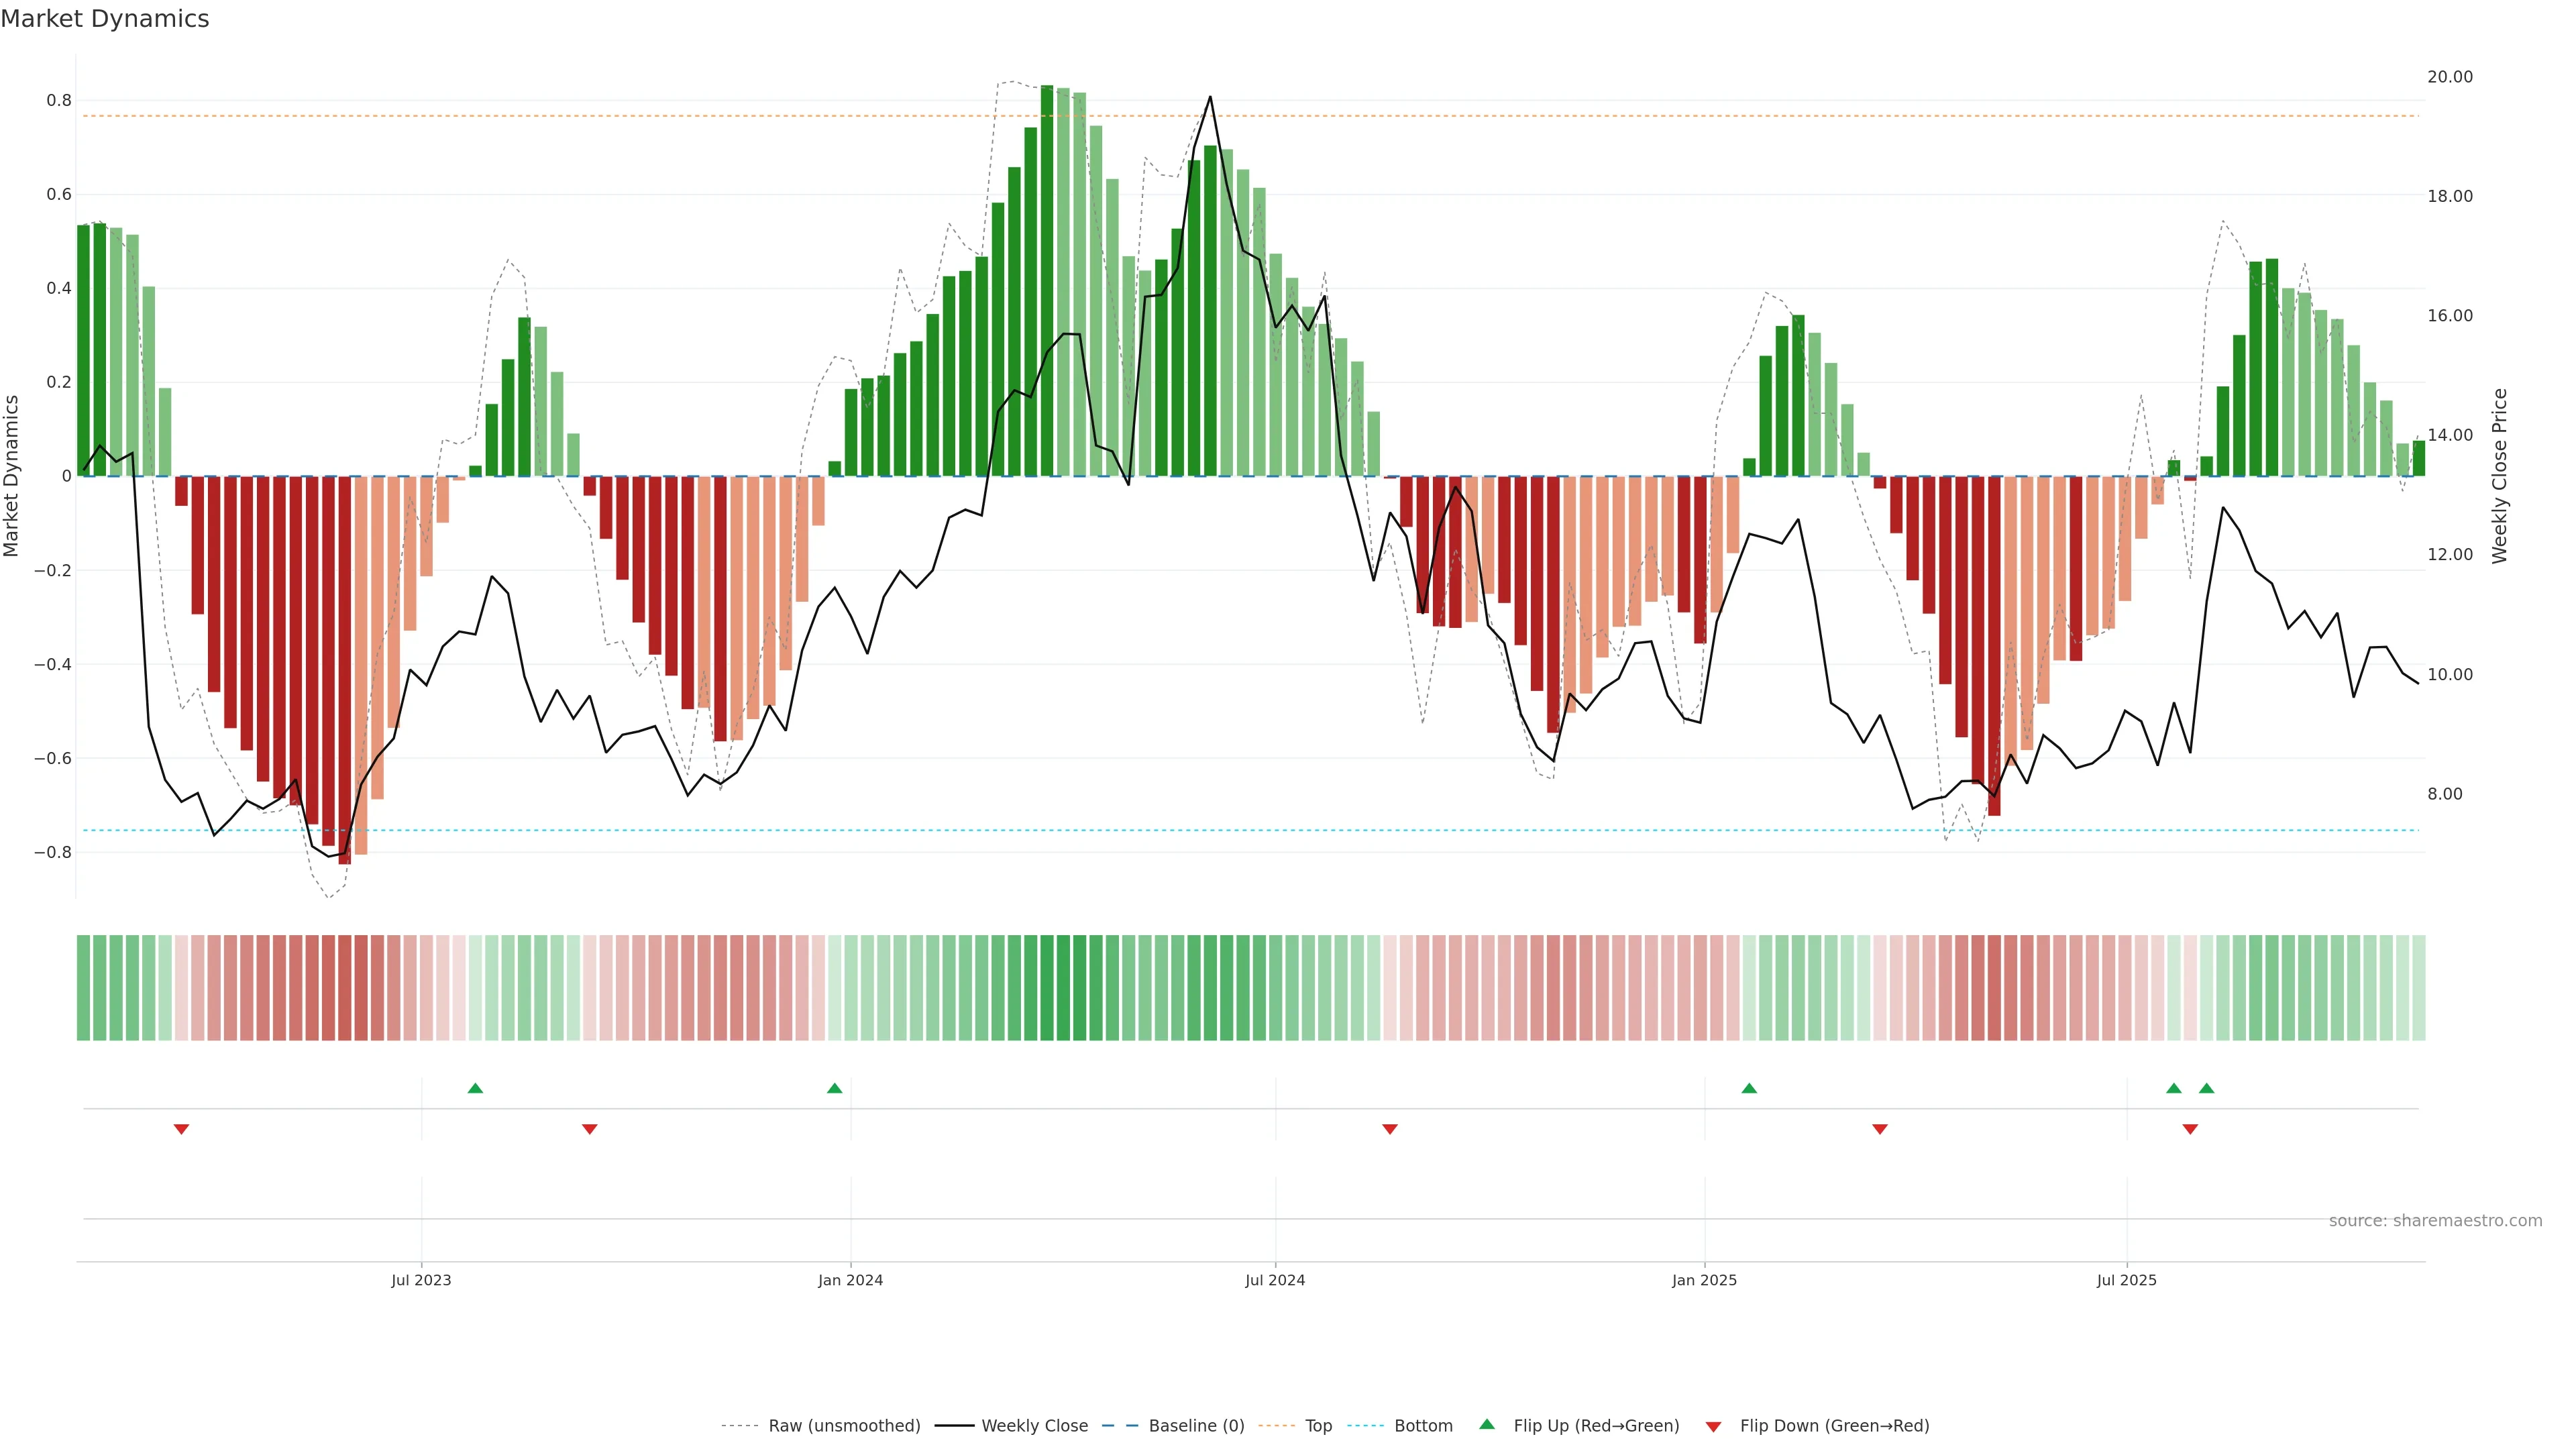The height and width of the screenshot is (1449, 2576).
Task: Click the rightmost red flip-down marker
Action: (2190, 1129)
